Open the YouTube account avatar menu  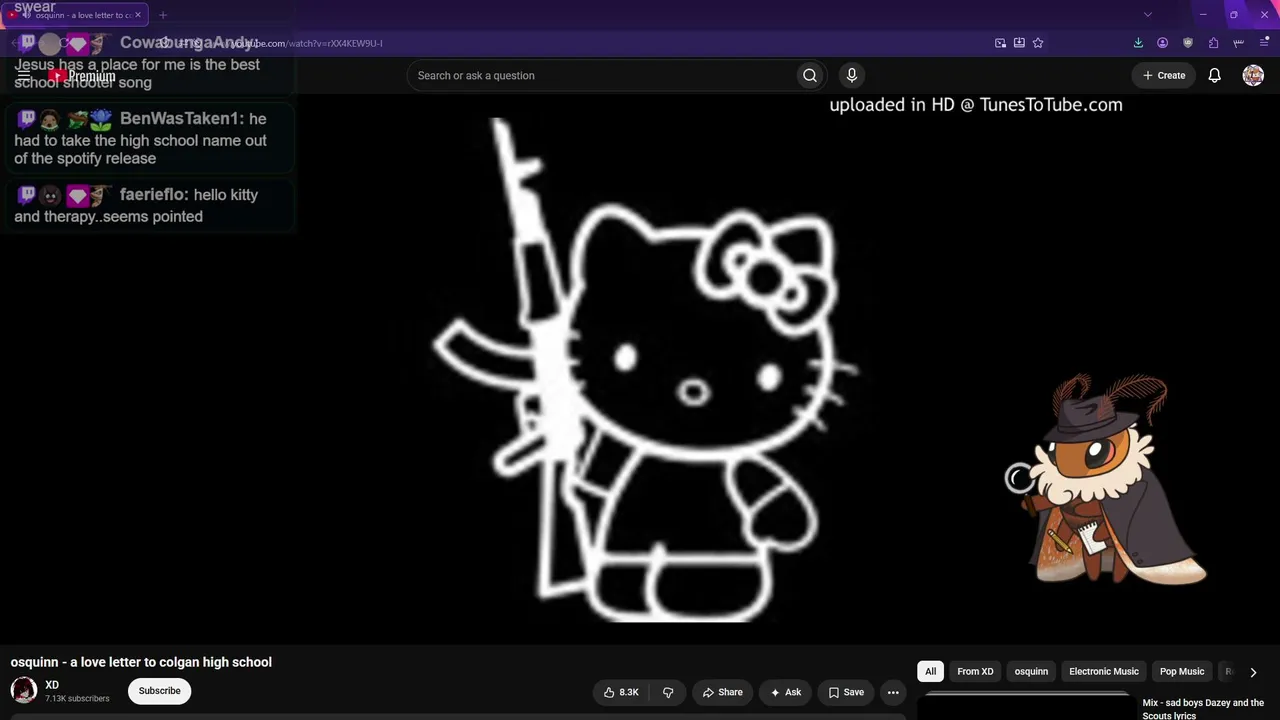[x=1253, y=75]
